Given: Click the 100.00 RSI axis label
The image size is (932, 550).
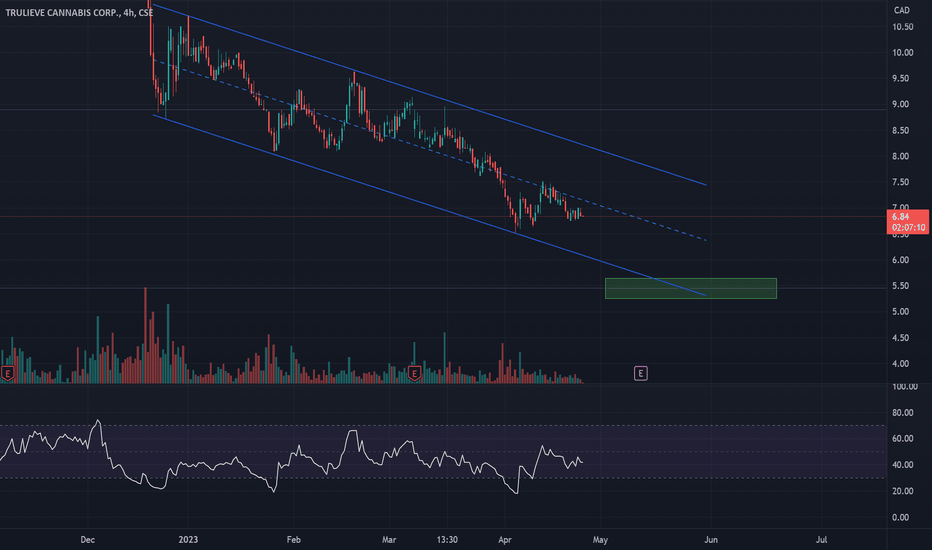Looking at the screenshot, I should (x=905, y=386).
